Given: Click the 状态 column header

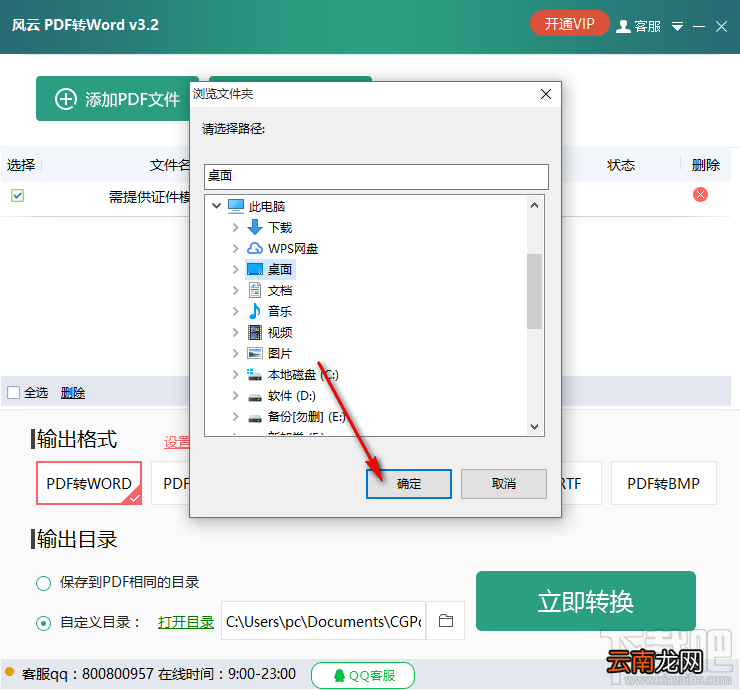Looking at the screenshot, I should [x=621, y=165].
